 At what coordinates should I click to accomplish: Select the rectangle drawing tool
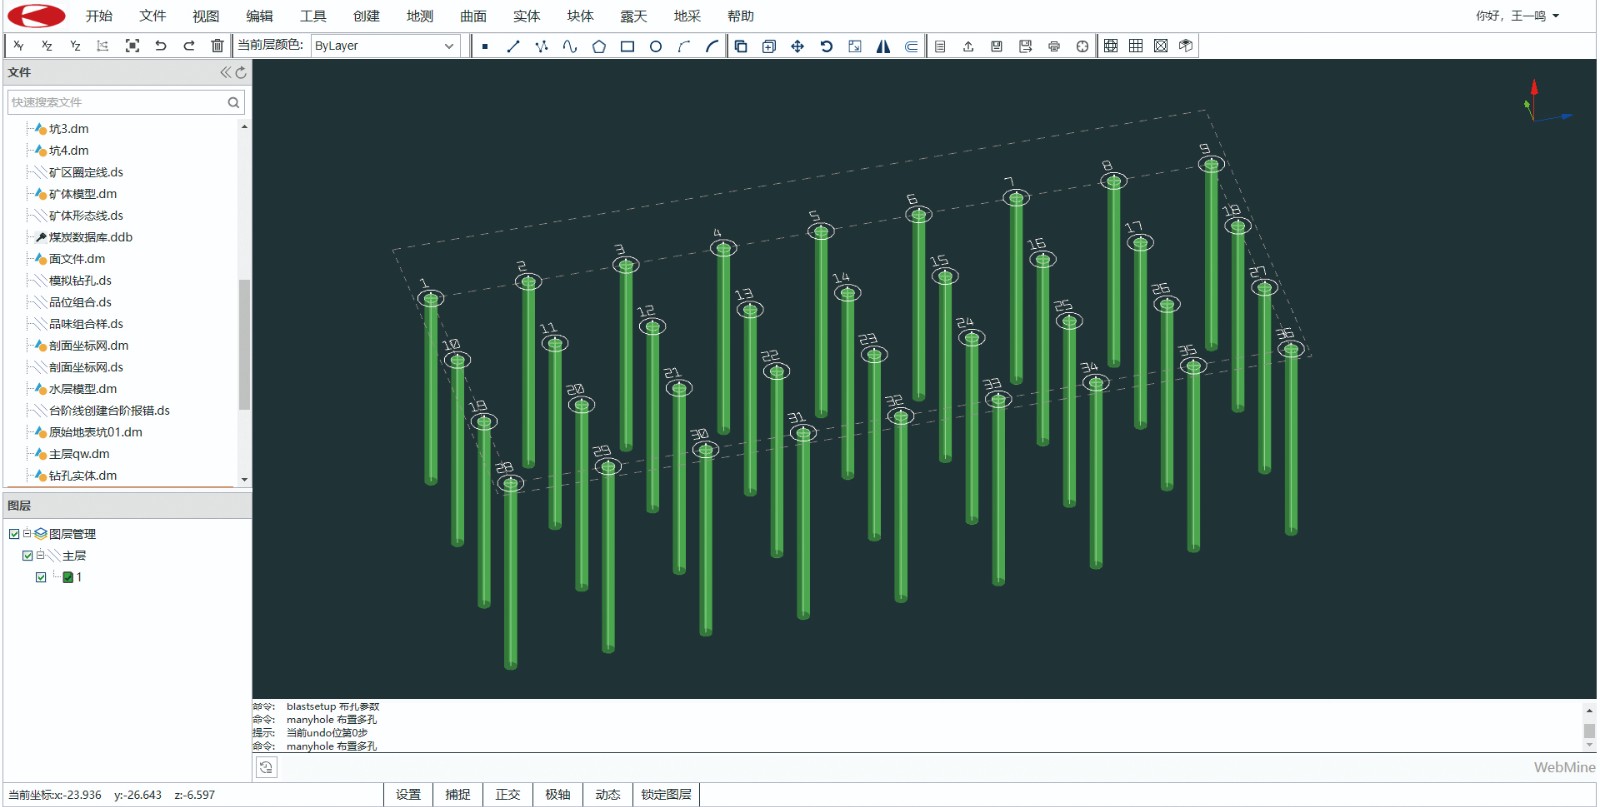click(627, 46)
